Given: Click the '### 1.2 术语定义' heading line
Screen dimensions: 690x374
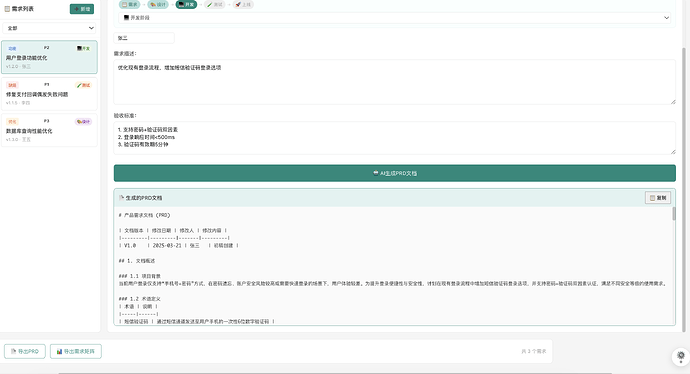Looking at the screenshot, I should click(139, 299).
